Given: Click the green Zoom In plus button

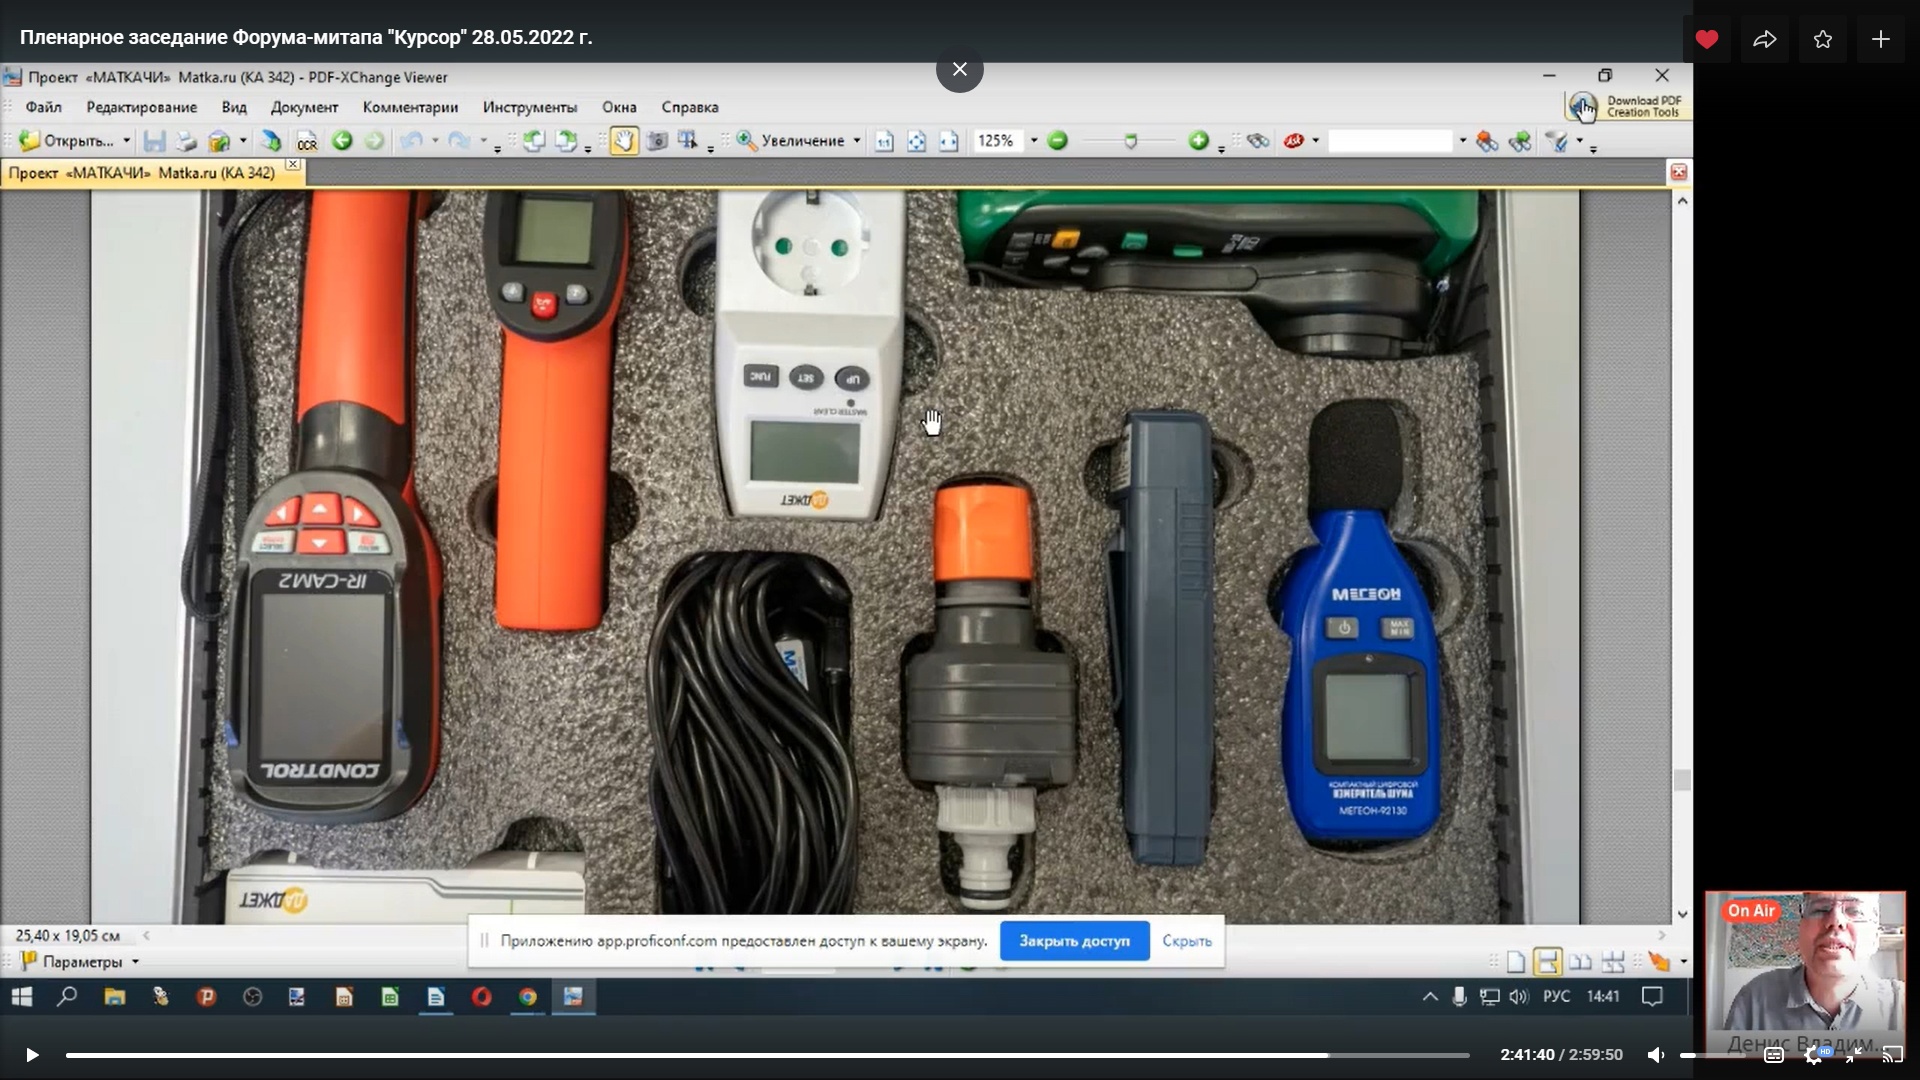Looking at the screenshot, I should (x=1198, y=141).
